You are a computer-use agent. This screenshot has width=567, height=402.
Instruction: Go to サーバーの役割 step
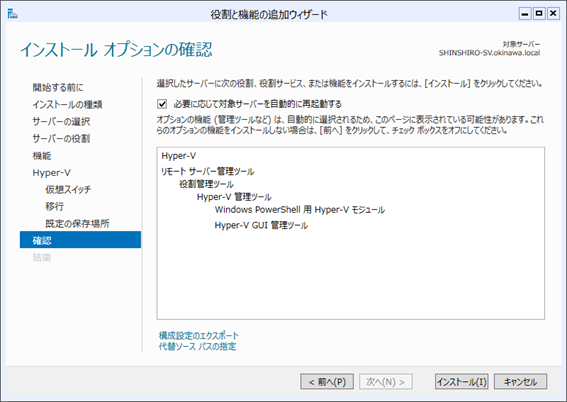[x=61, y=138]
